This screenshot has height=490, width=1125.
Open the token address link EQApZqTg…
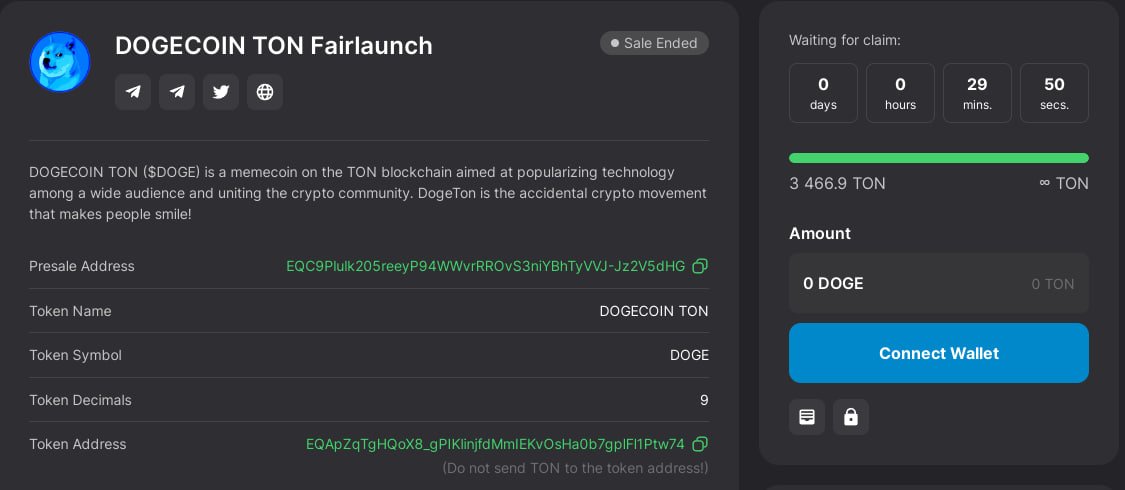(x=495, y=444)
